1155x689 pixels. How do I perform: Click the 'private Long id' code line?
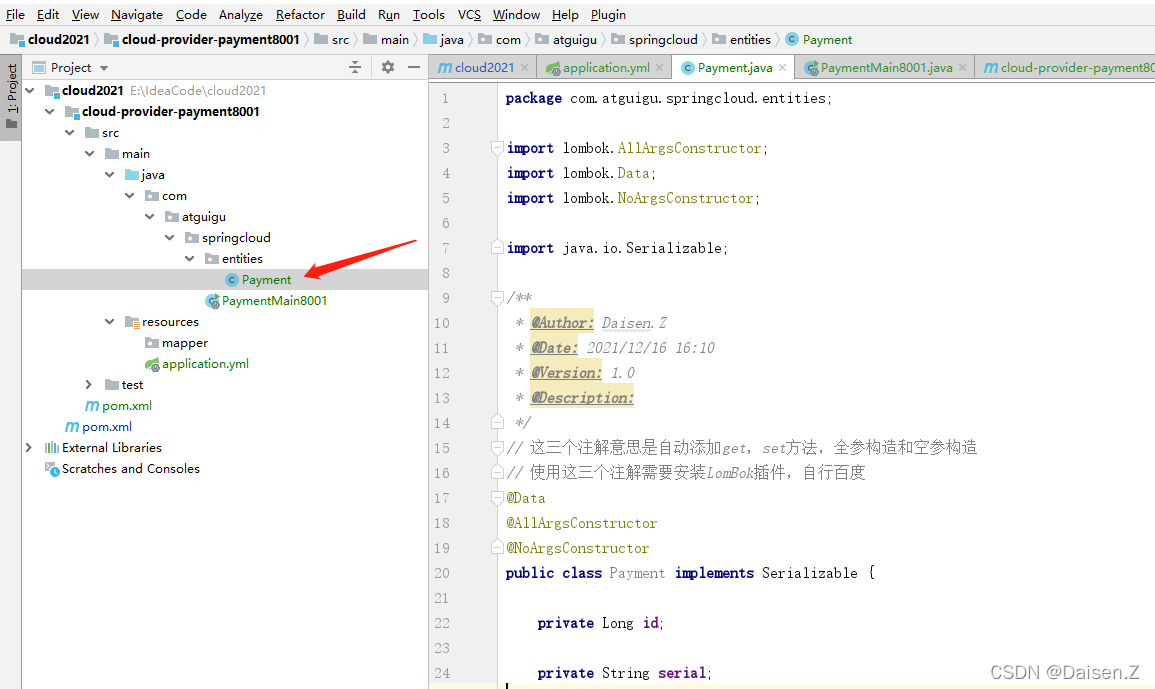pyautogui.click(x=600, y=623)
